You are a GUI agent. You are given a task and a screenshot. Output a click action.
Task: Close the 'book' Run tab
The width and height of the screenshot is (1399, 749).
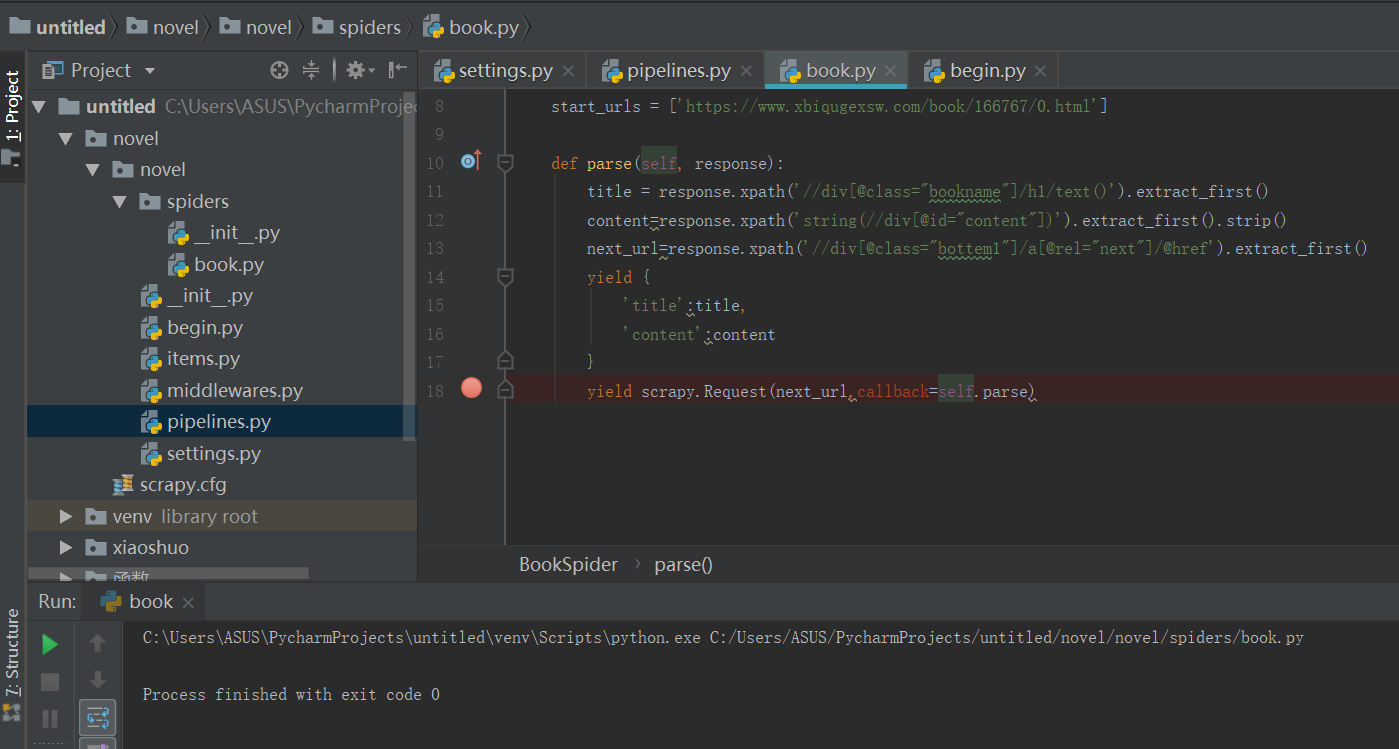click(188, 602)
